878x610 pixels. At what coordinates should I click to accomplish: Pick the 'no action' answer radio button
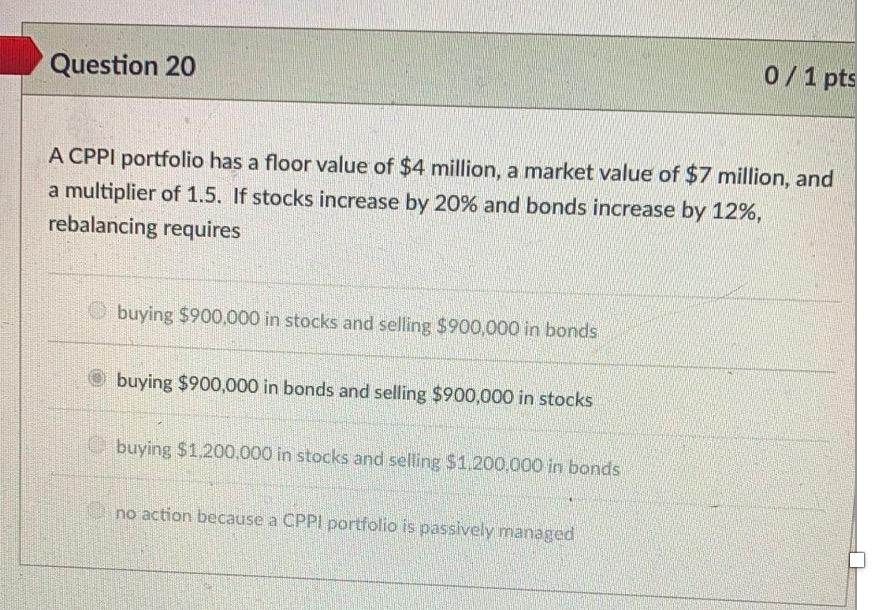click(x=96, y=513)
